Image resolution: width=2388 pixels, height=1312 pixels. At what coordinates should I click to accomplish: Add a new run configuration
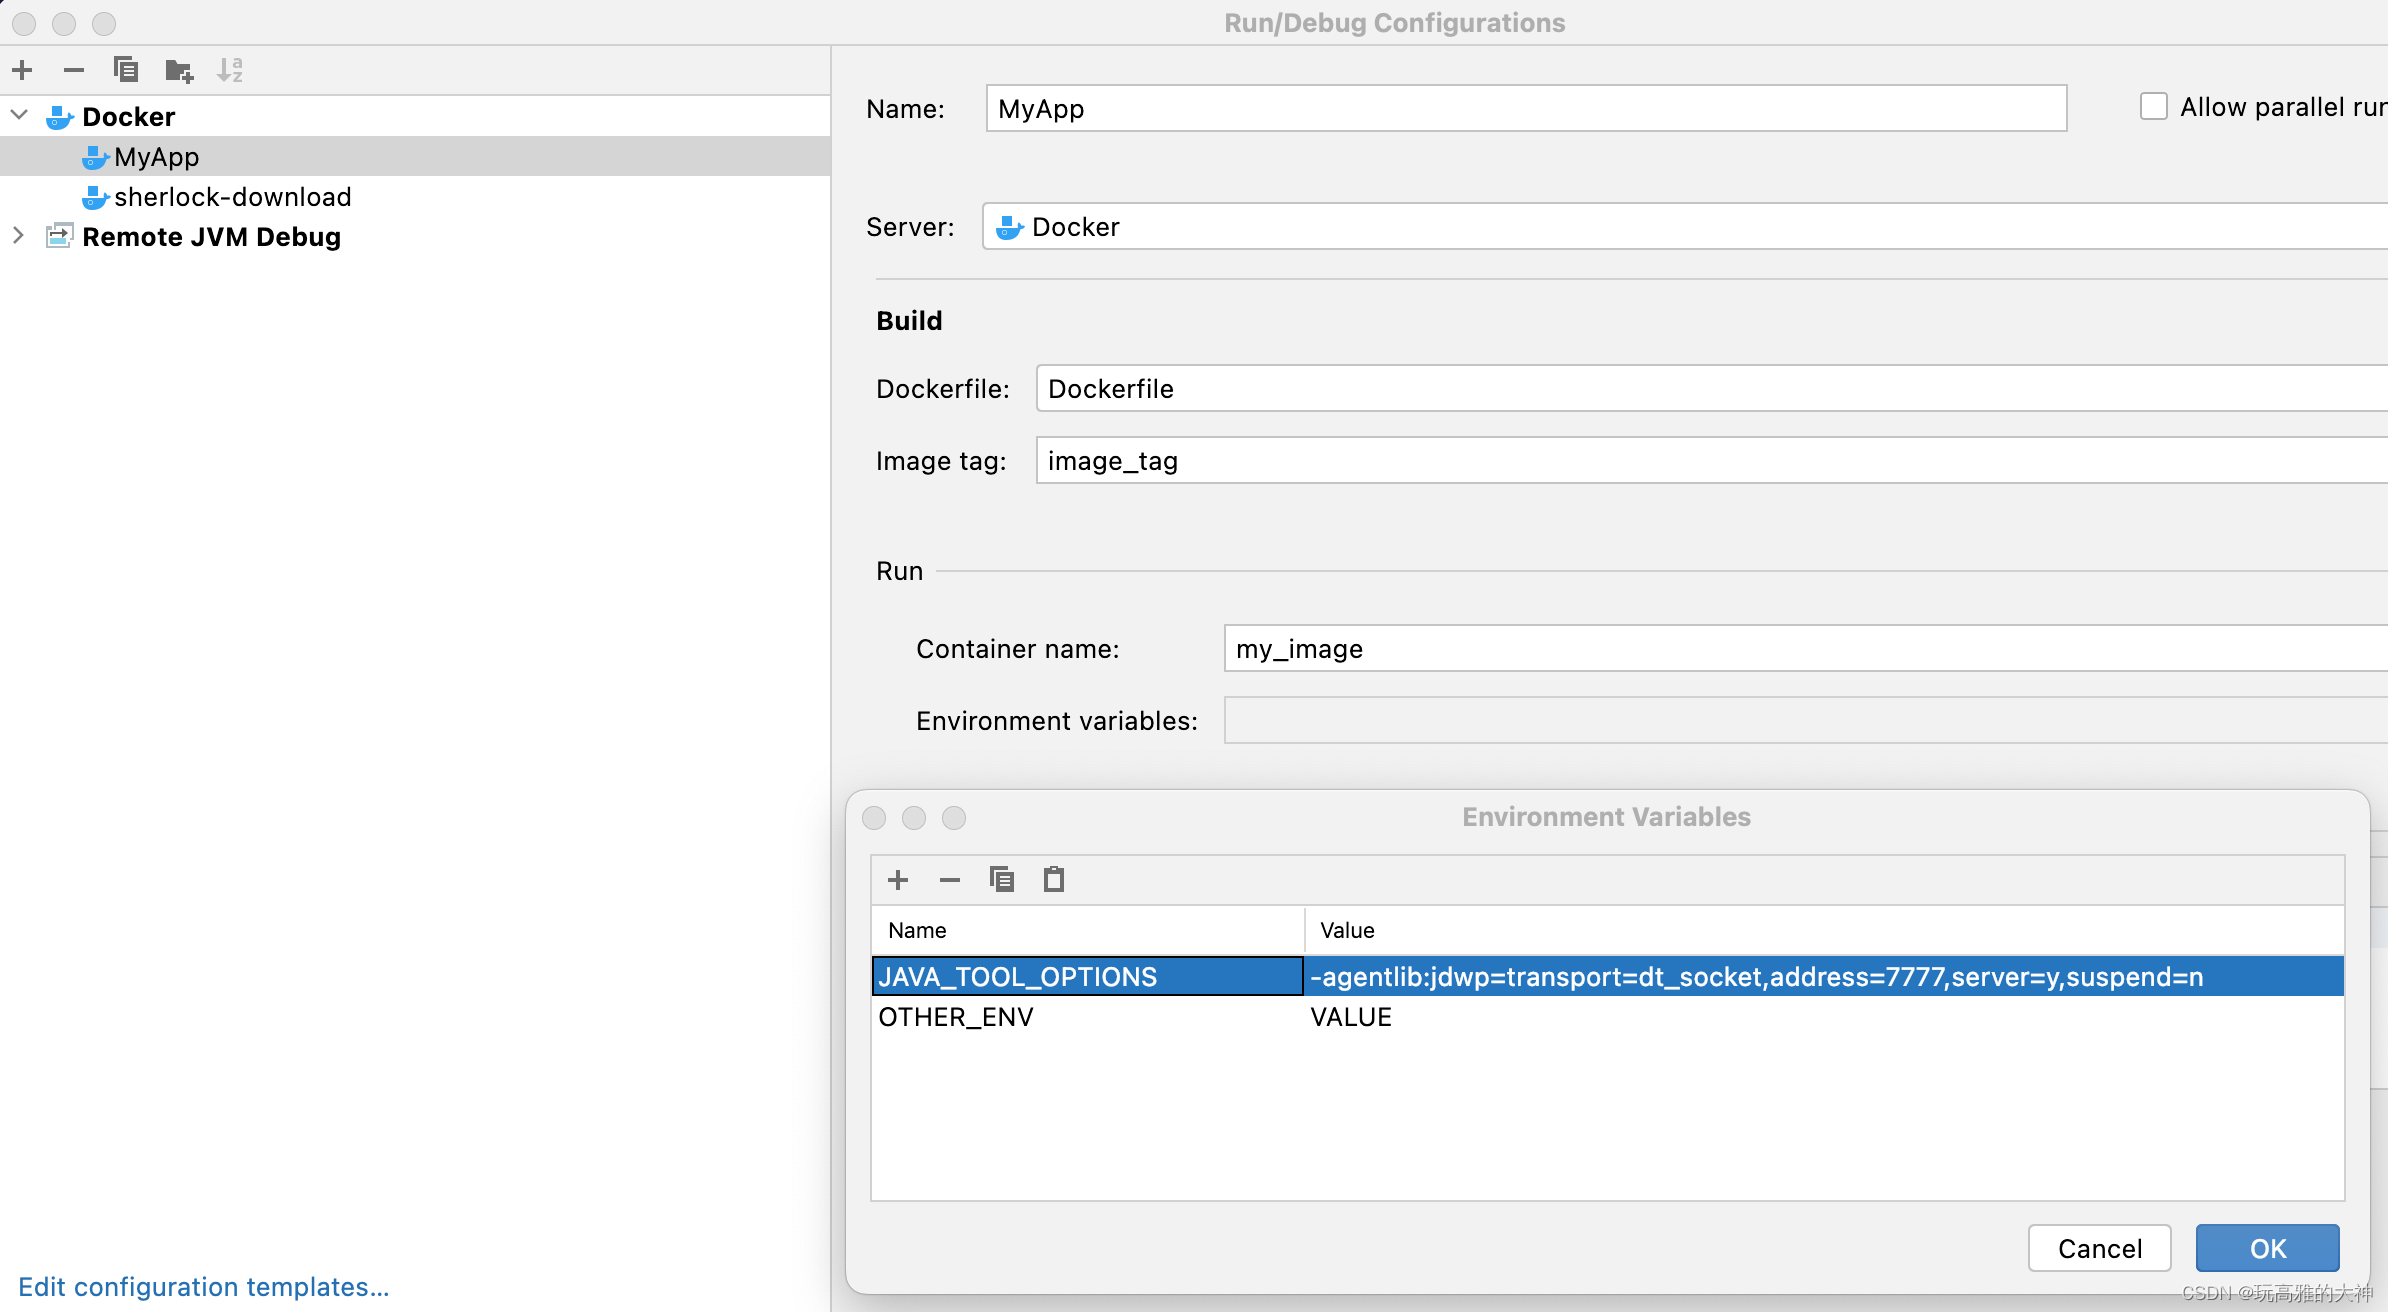coord(22,70)
